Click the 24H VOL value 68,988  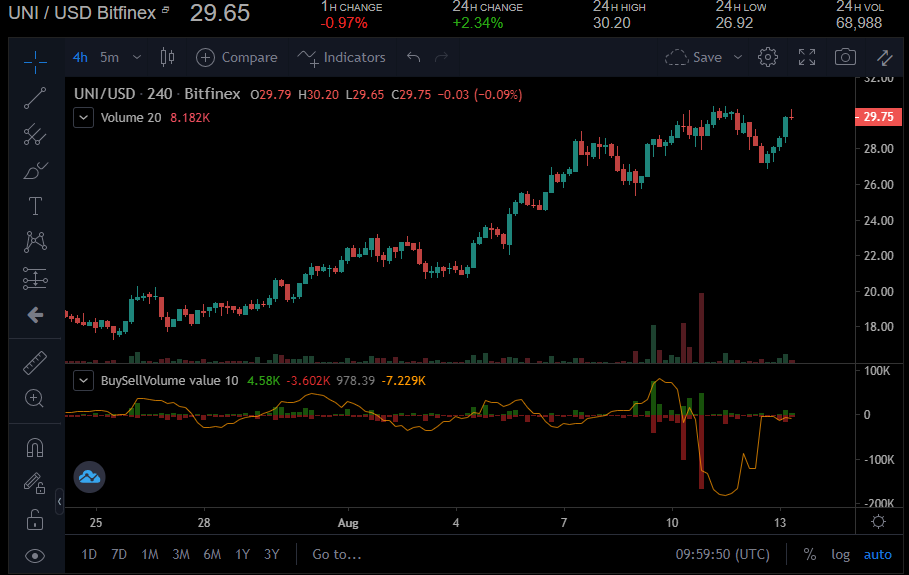(859, 23)
